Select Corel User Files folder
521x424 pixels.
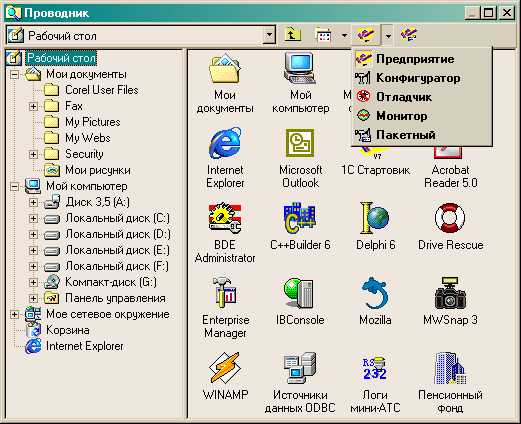coord(102,90)
